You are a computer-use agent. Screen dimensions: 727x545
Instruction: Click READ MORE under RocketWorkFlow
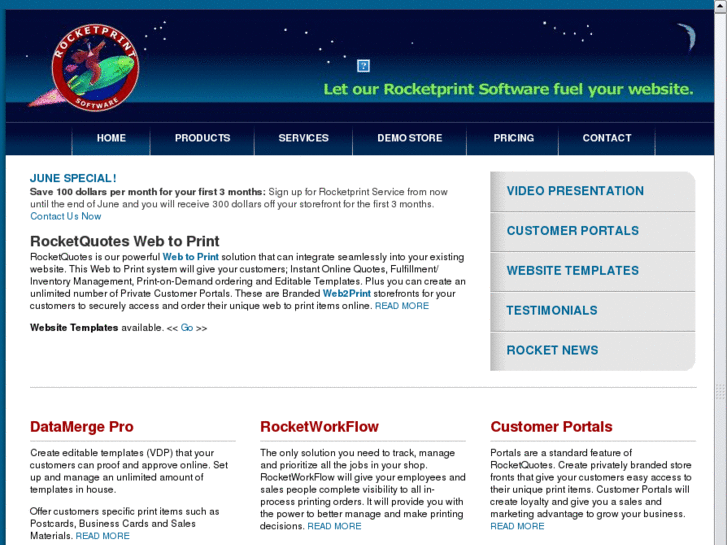[334, 526]
